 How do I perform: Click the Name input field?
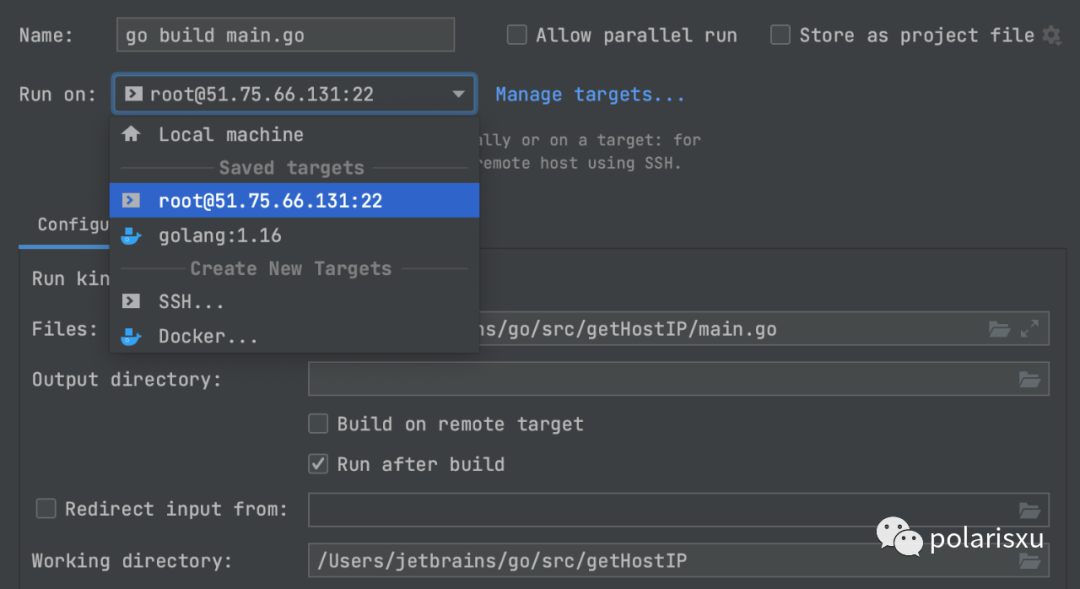pyautogui.click(x=285, y=36)
